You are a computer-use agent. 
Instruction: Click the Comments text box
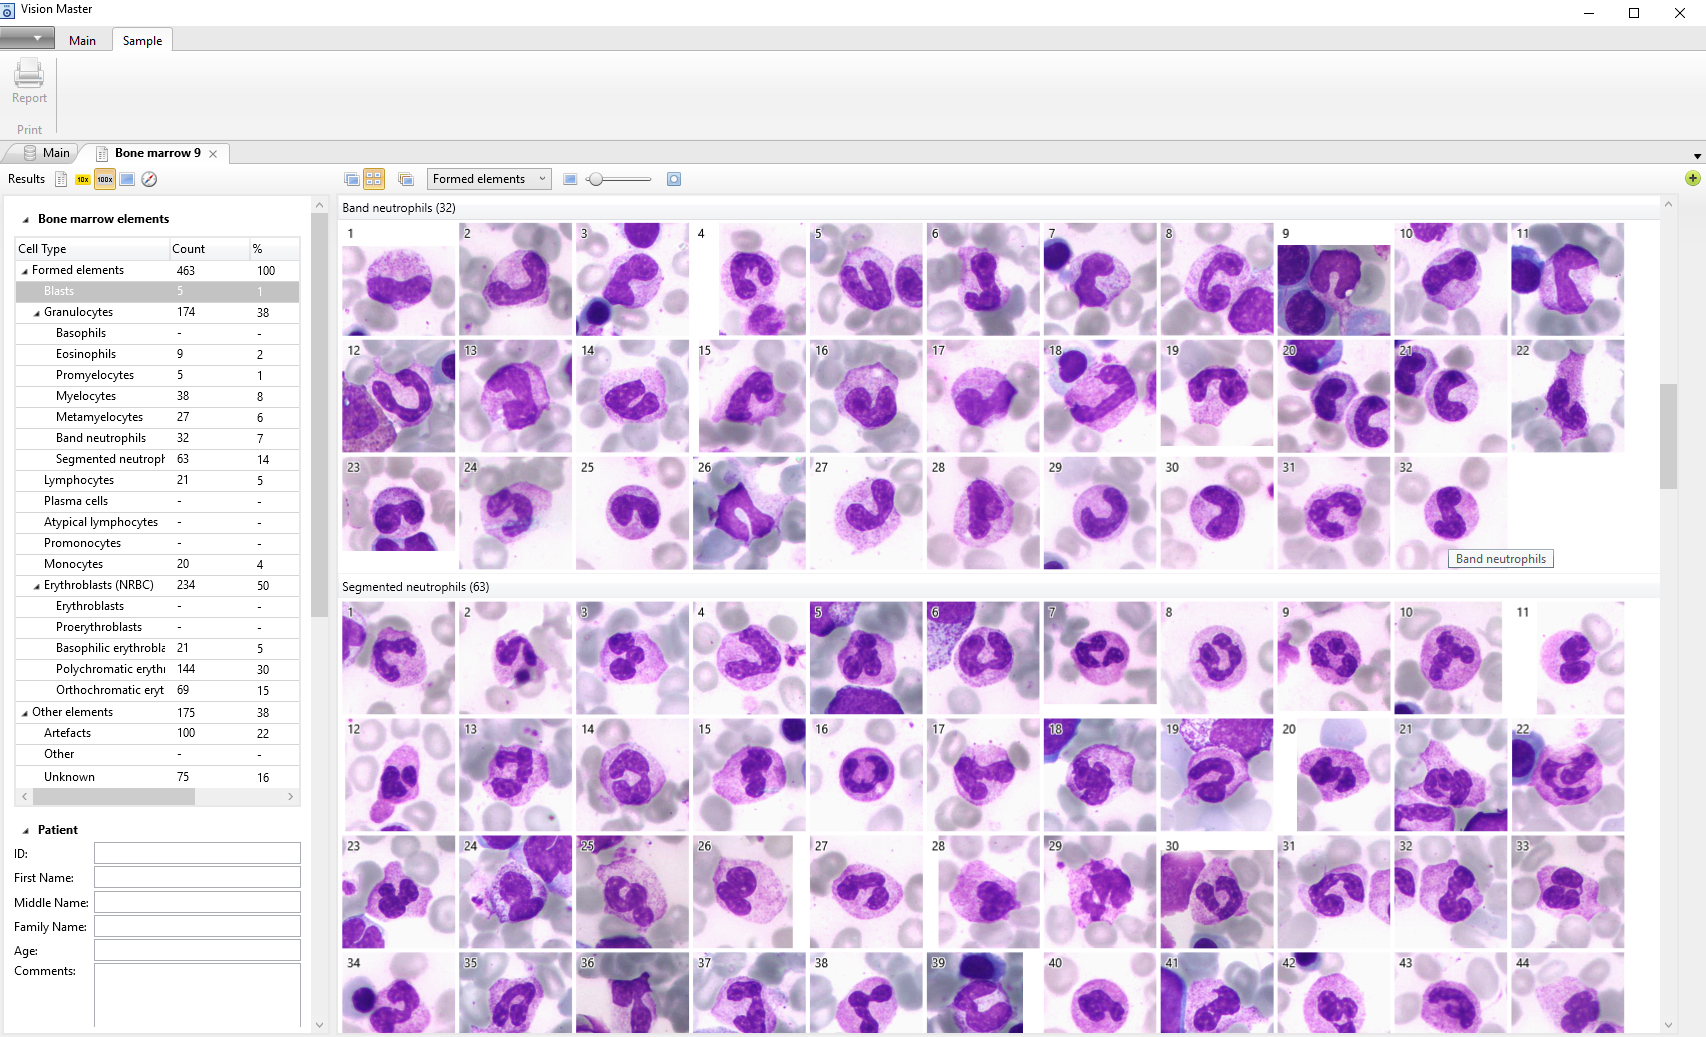[x=197, y=995]
